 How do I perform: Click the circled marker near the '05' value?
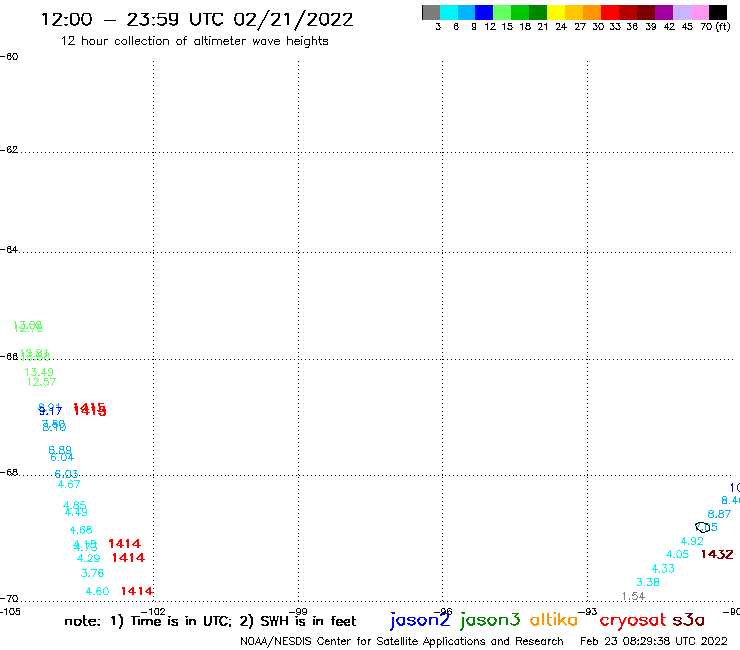coord(702,527)
